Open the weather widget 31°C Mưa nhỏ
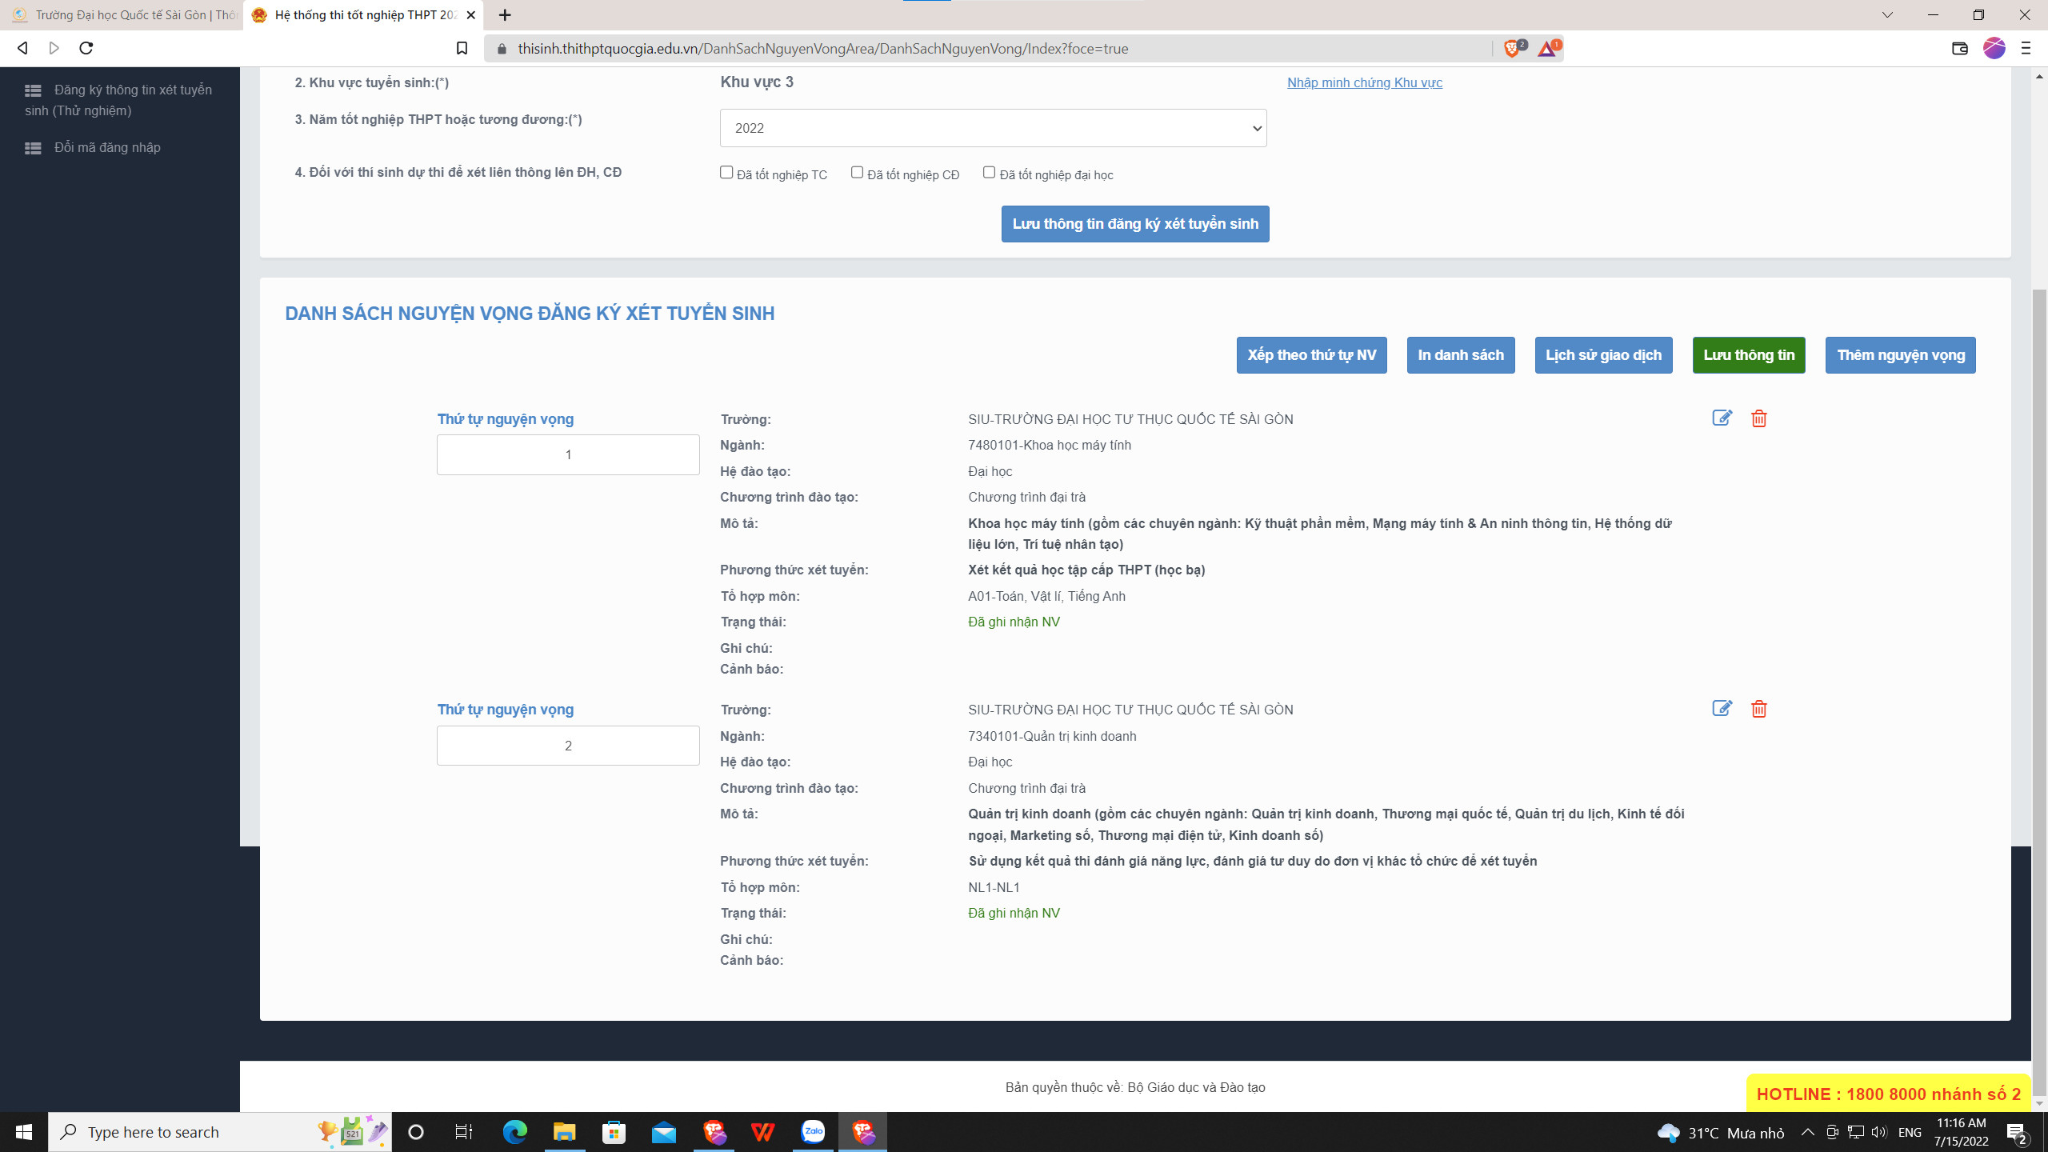This screenshot has height=1152, width=2048. [x=1720, y=1132]
